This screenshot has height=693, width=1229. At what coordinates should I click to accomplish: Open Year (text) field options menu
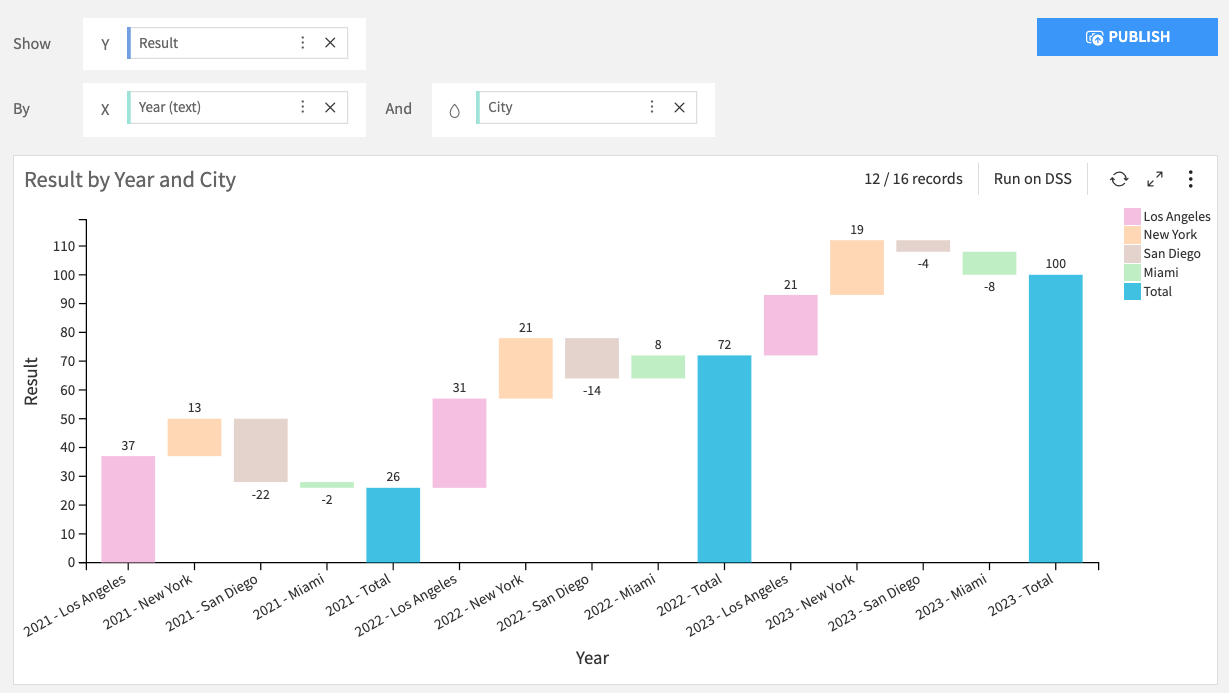303,108
